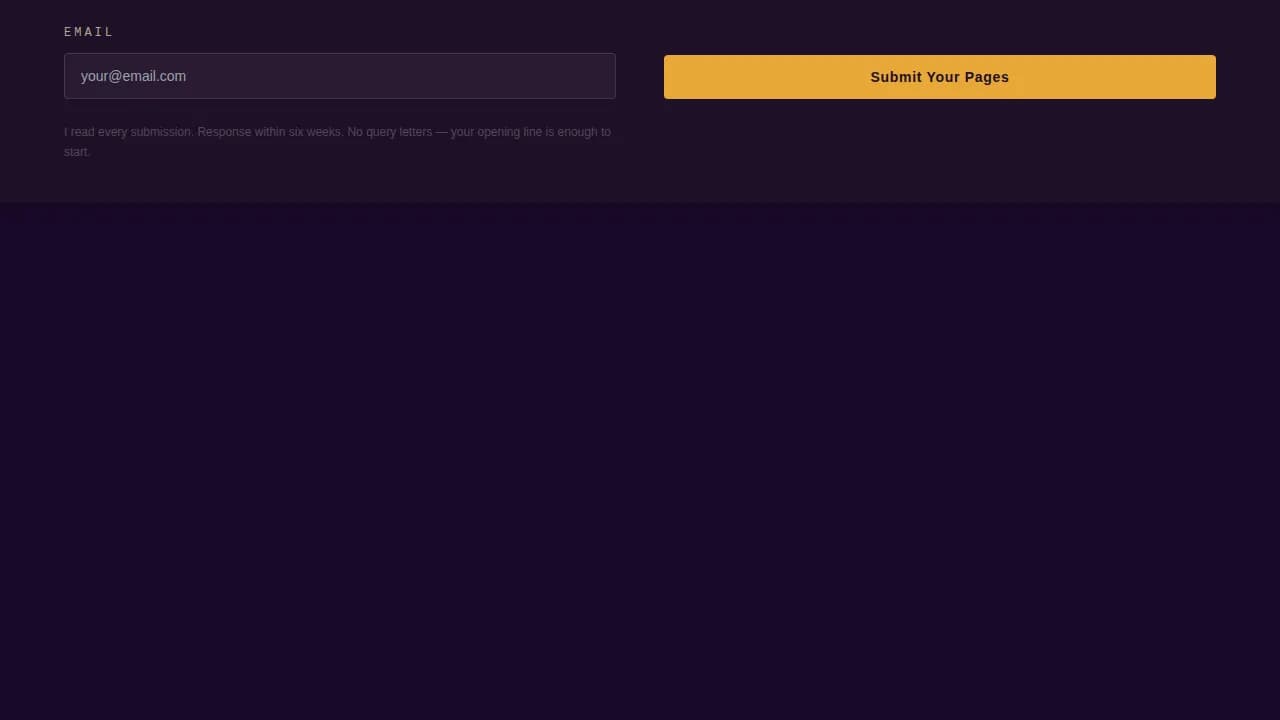
Task: Click the "No query letters" sentence
Action: pyautogui.click(x=389, y=132)
